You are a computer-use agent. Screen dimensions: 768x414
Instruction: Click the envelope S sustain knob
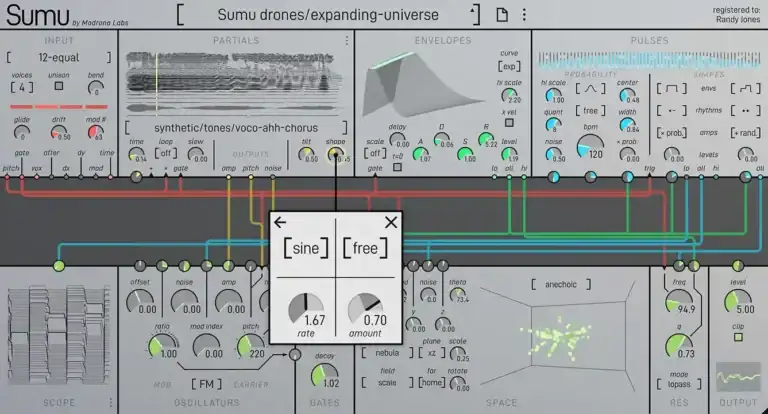(x=465, y=154)
